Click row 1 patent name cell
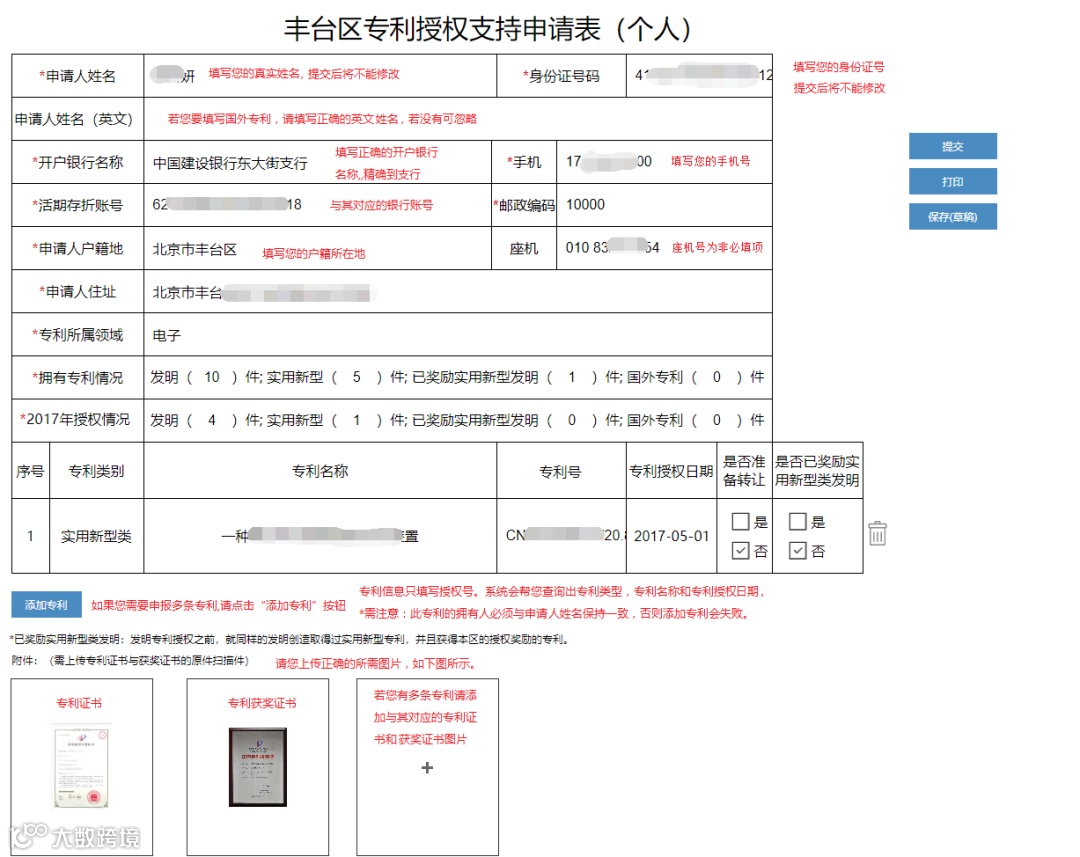This screenshot has width=1080, height=857. [x=320, y=535]
